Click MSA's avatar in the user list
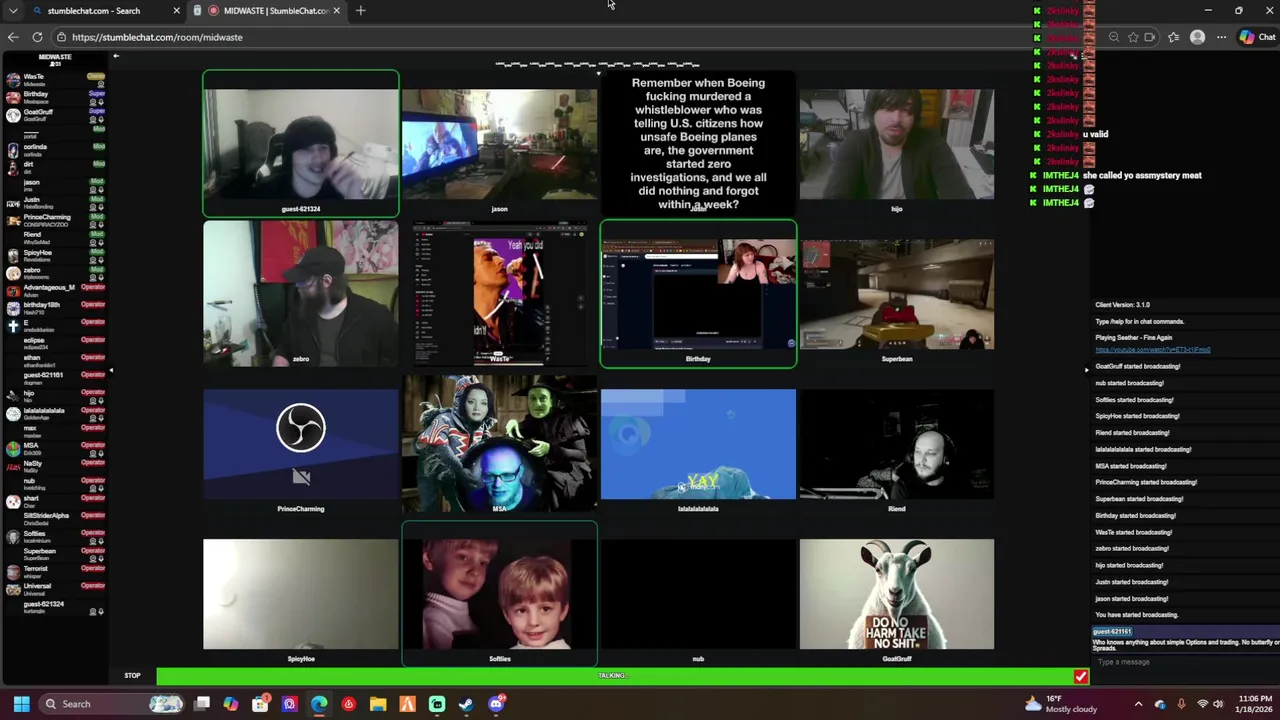Screen dimensions: 1280x720 click(x=12, y=449)
